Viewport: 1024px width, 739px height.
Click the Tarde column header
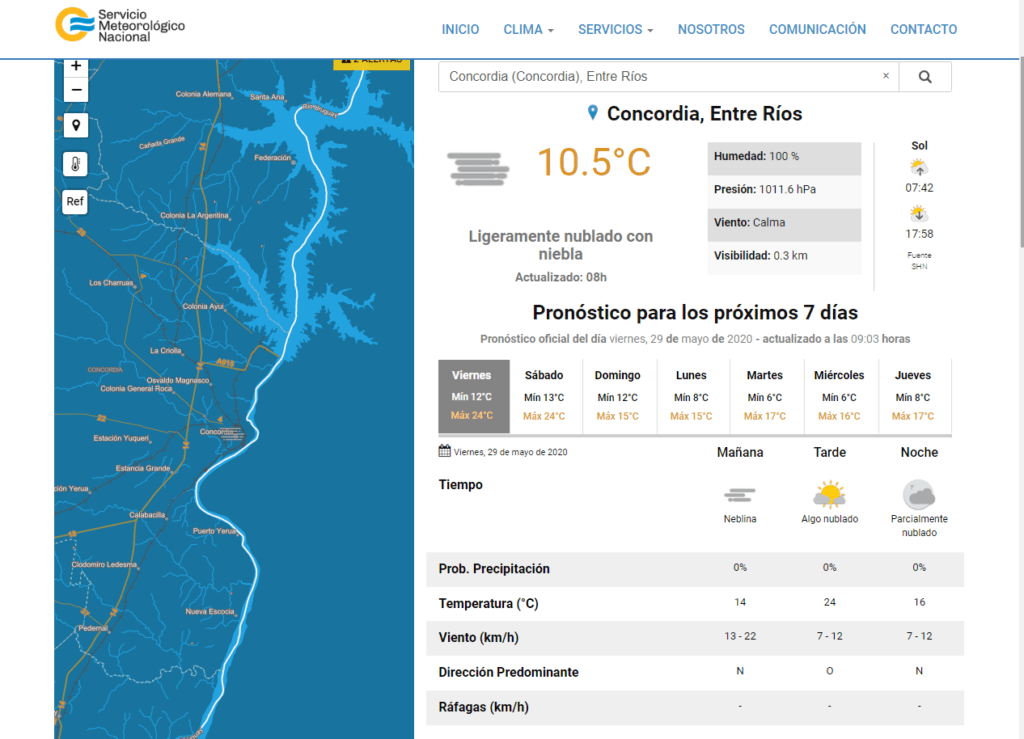pyautogui.click(x=829, y=452)
